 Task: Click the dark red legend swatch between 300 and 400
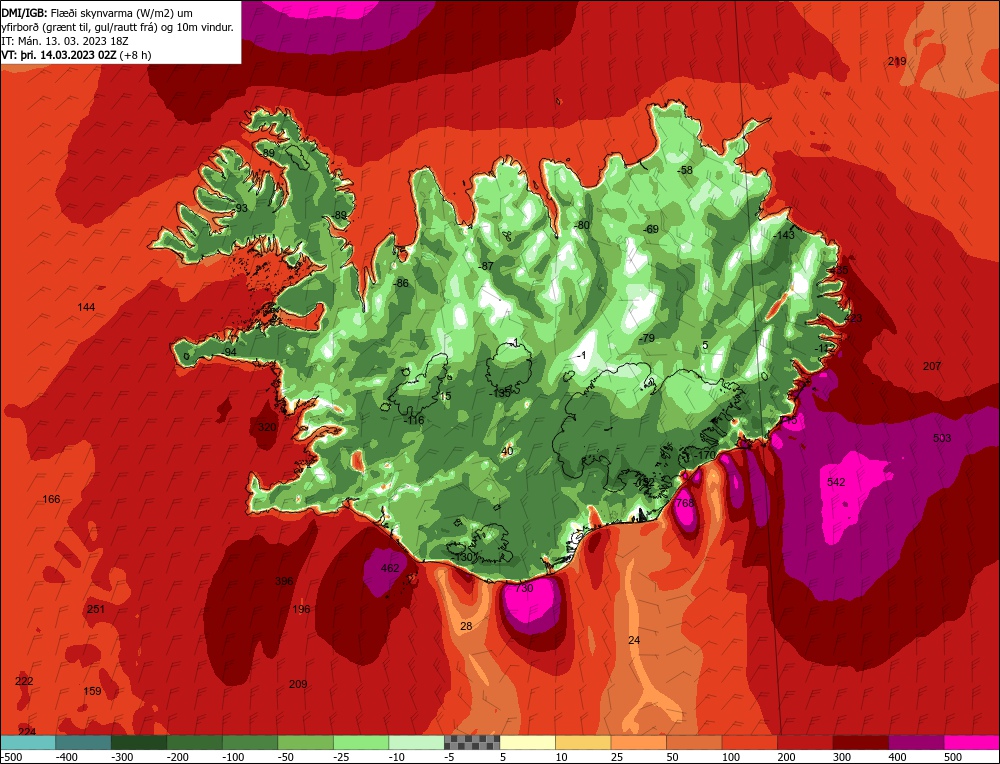coord(861,742)
